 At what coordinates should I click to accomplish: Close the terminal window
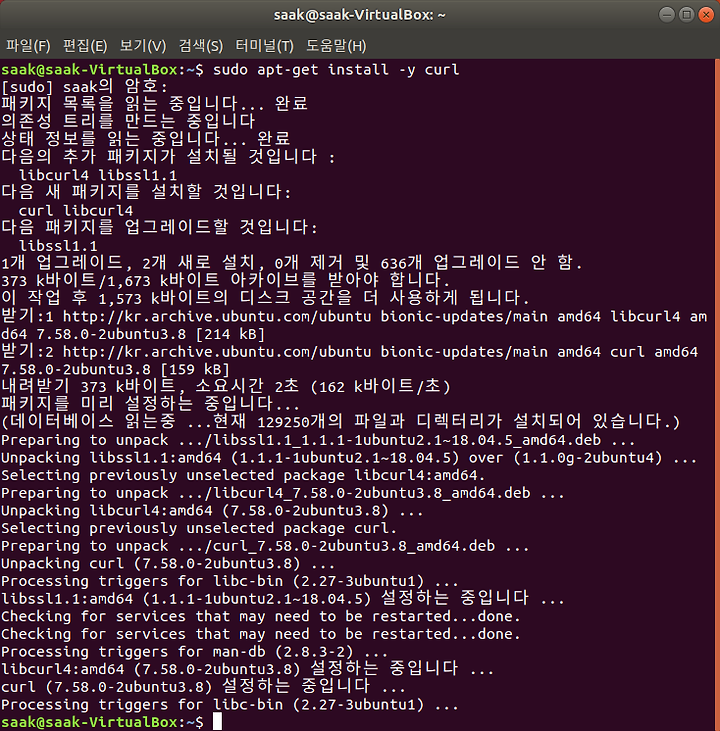tap(706, 15)
